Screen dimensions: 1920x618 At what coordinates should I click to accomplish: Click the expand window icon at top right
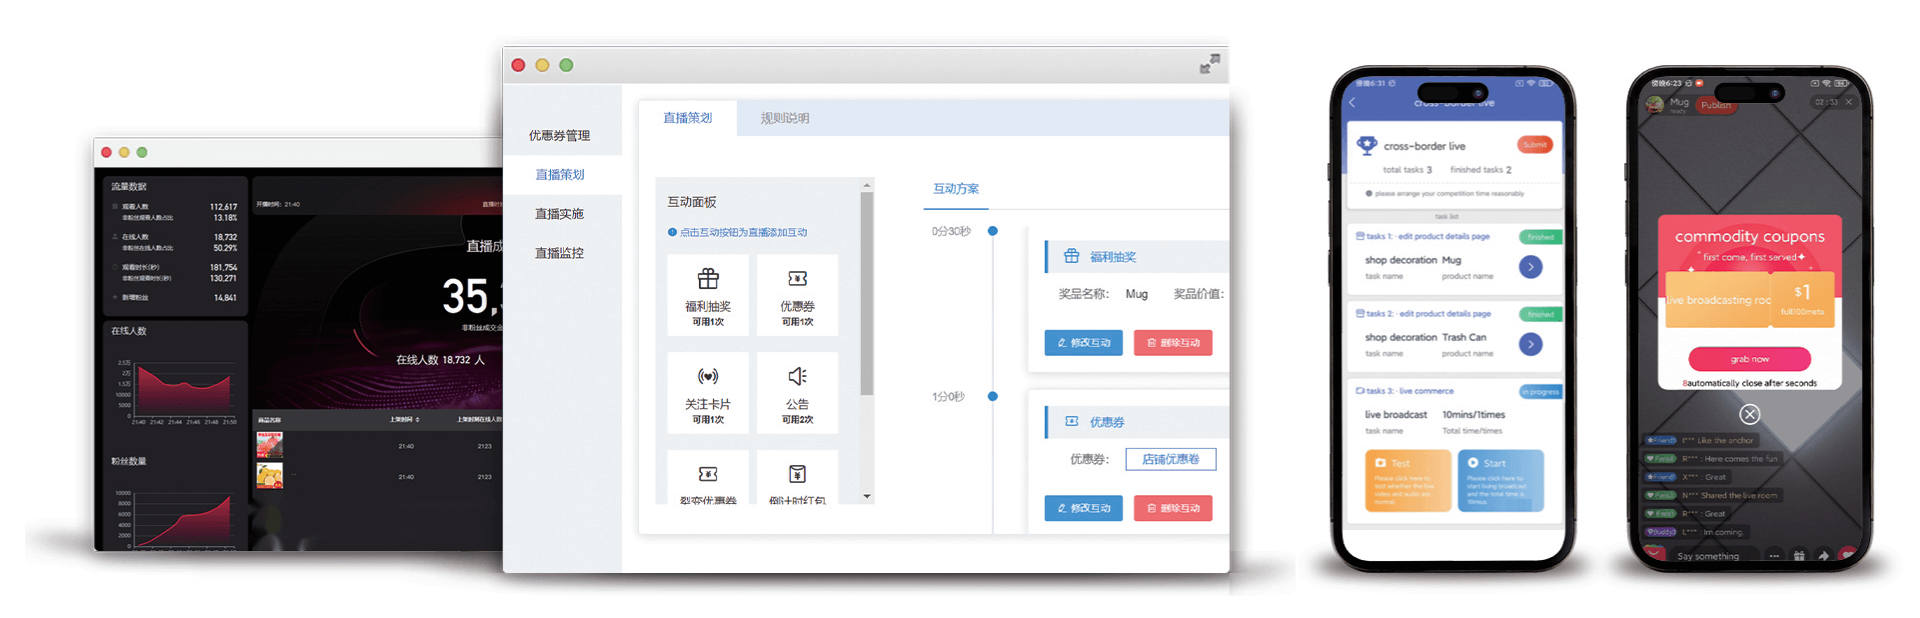click(1210, 65)
